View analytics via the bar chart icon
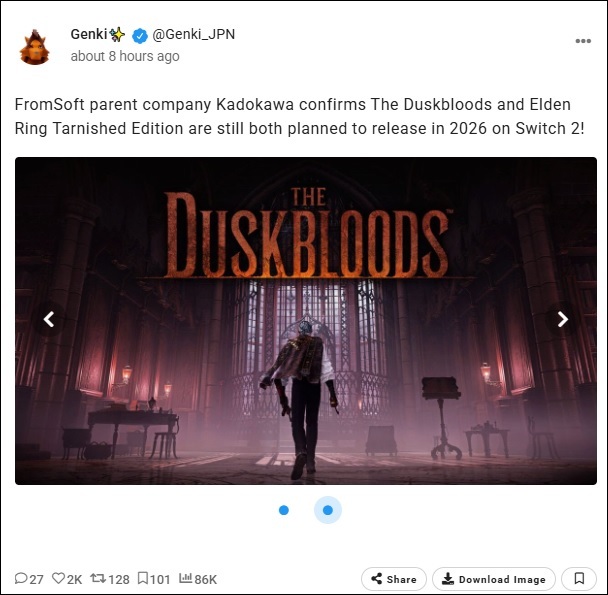The height and width of the screenshot is (595, 608). coord(185,578)
